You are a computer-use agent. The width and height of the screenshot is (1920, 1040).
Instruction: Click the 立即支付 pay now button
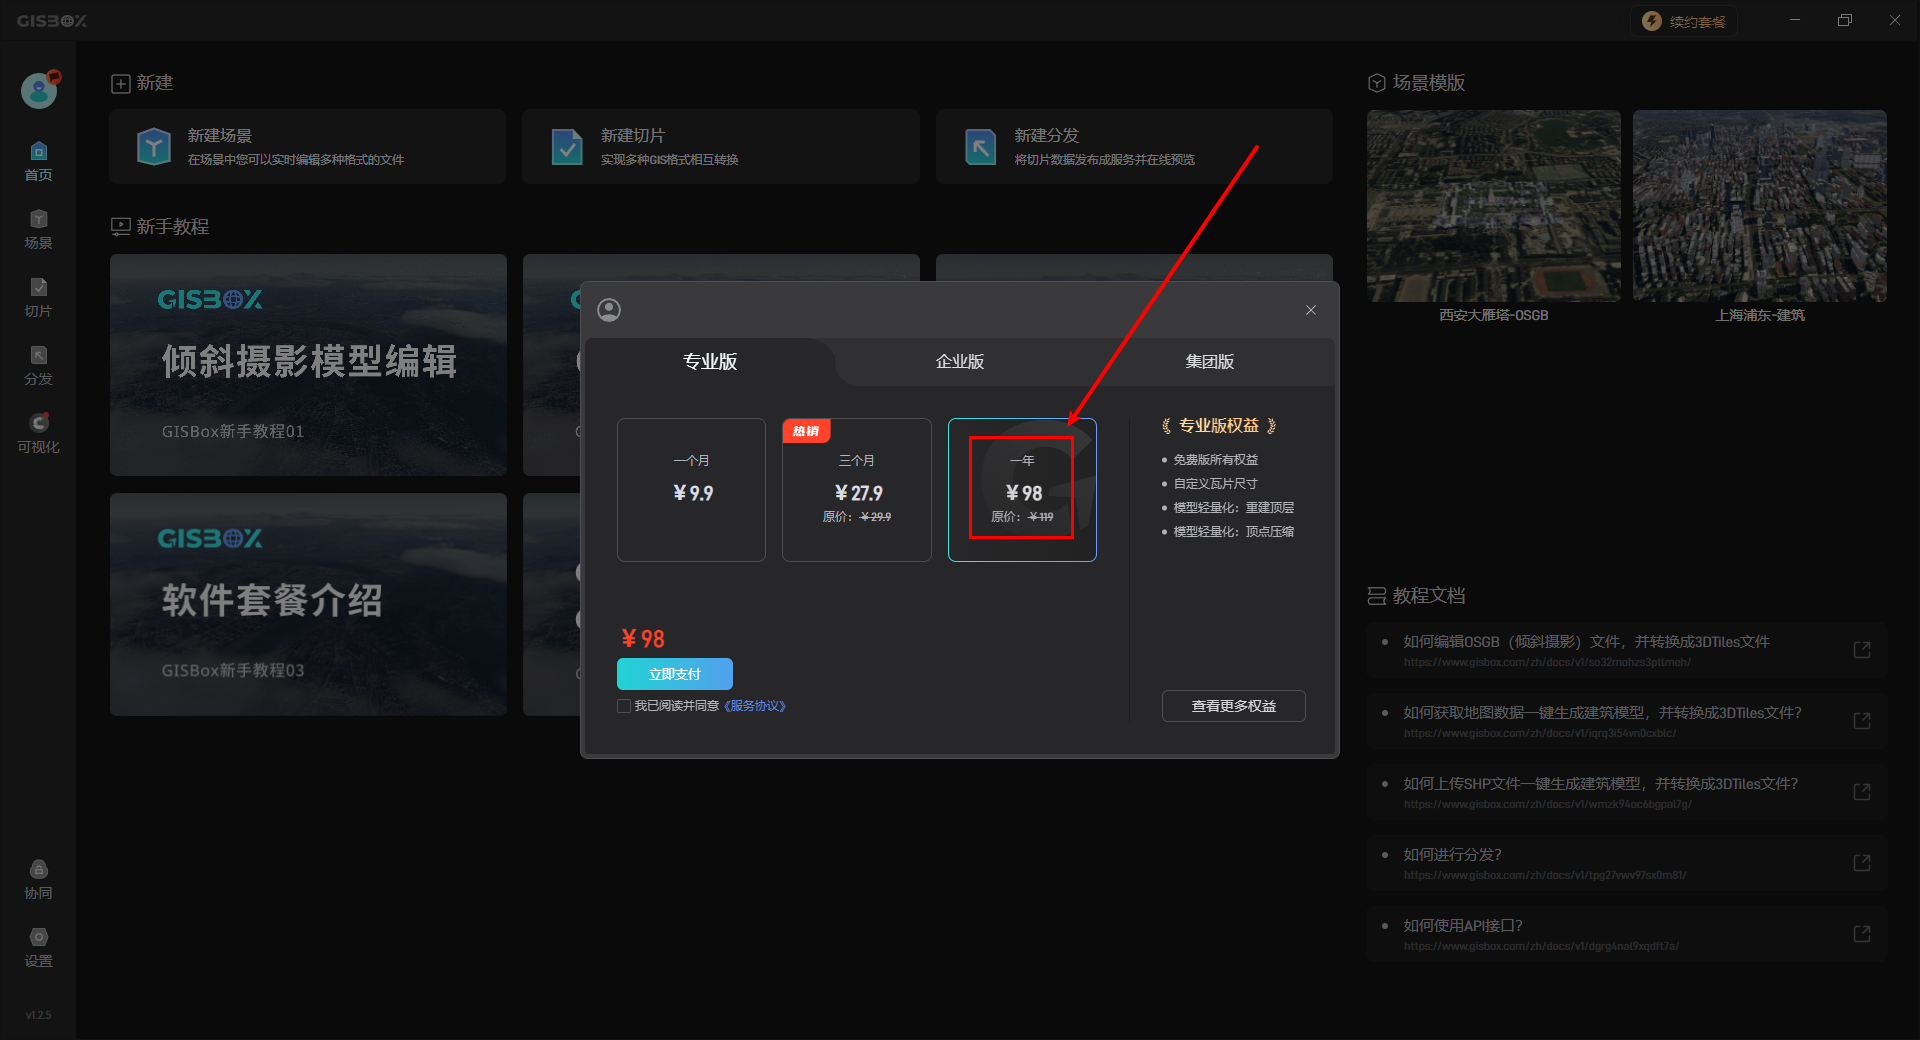(675, 674)
